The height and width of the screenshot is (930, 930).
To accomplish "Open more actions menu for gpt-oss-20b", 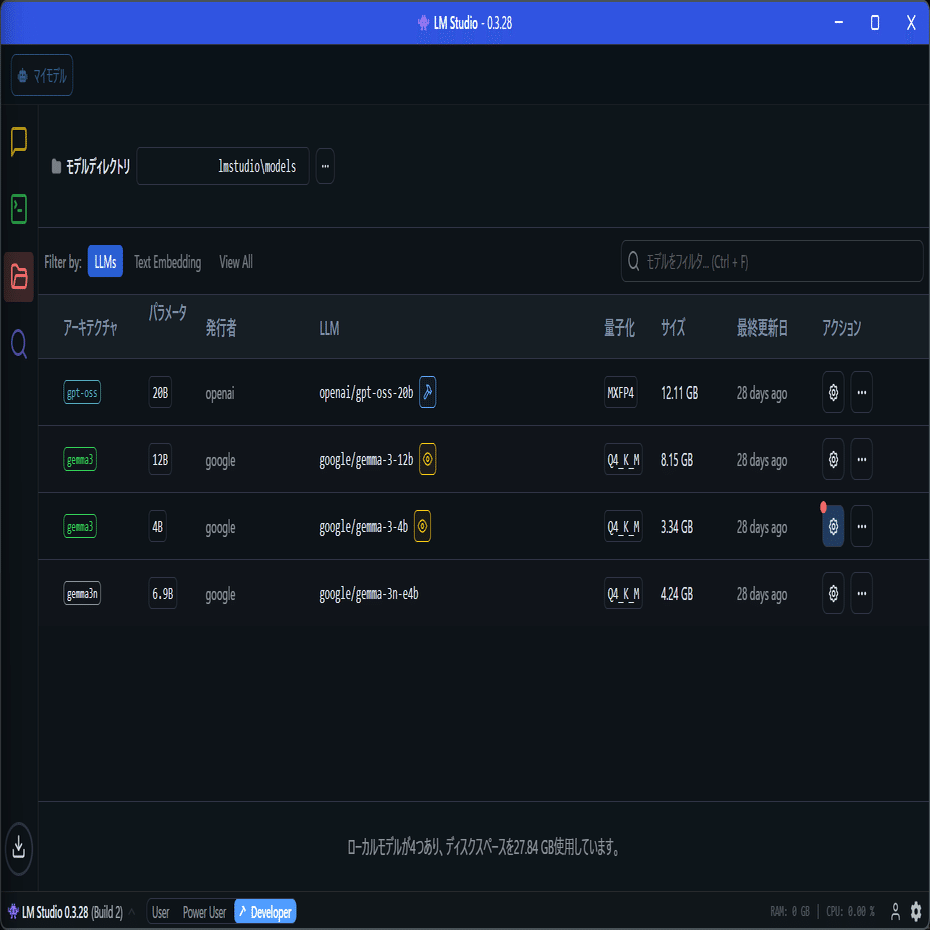I will [x=862, y=393].
